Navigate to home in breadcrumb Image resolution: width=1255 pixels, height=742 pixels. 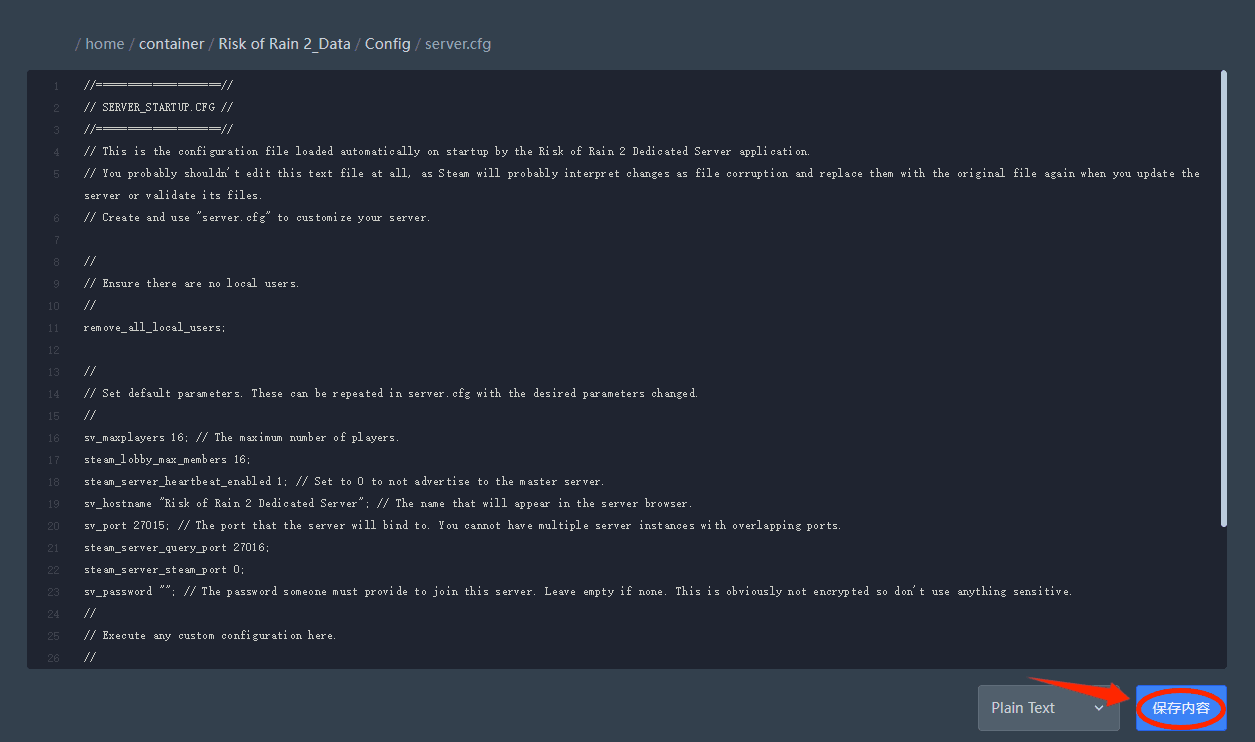[105, 44]
